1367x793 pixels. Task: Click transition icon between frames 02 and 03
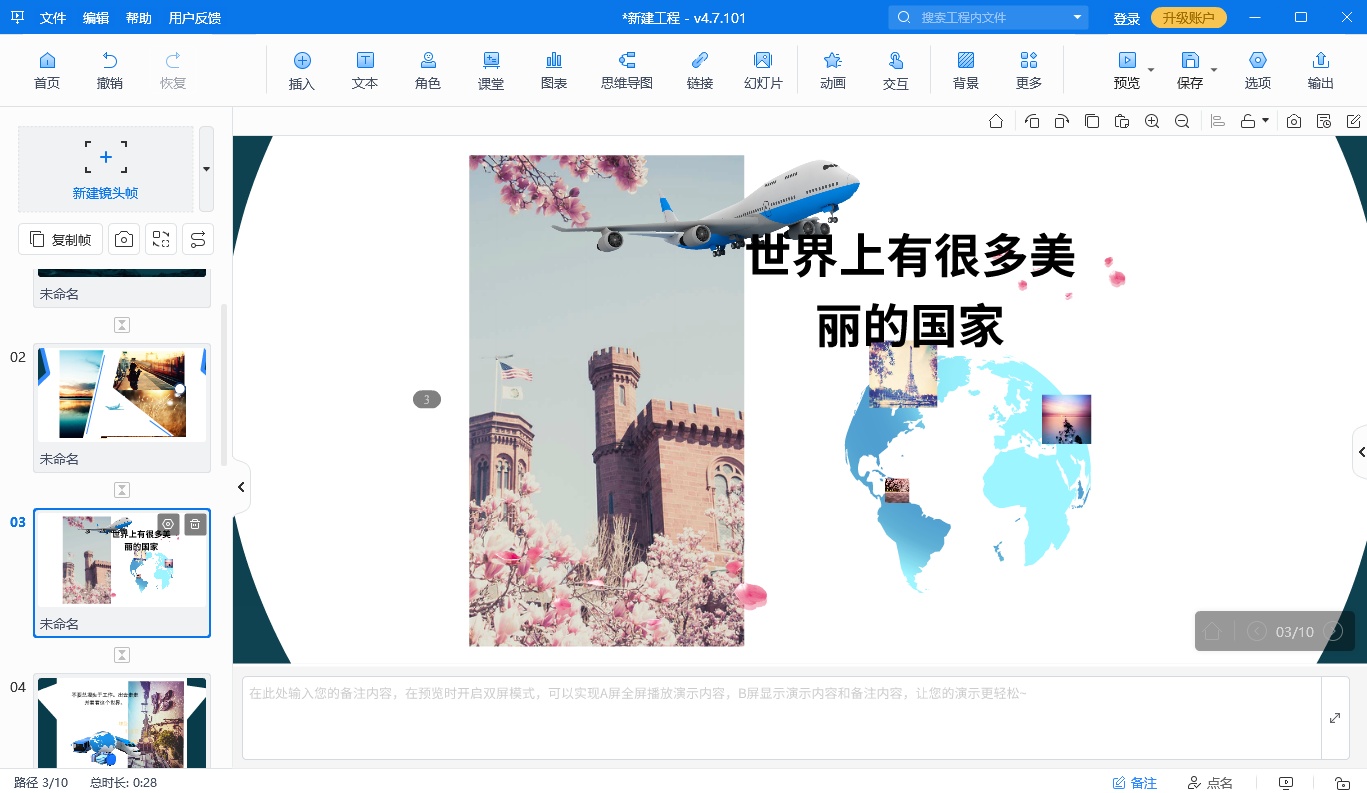click(122, 490)
